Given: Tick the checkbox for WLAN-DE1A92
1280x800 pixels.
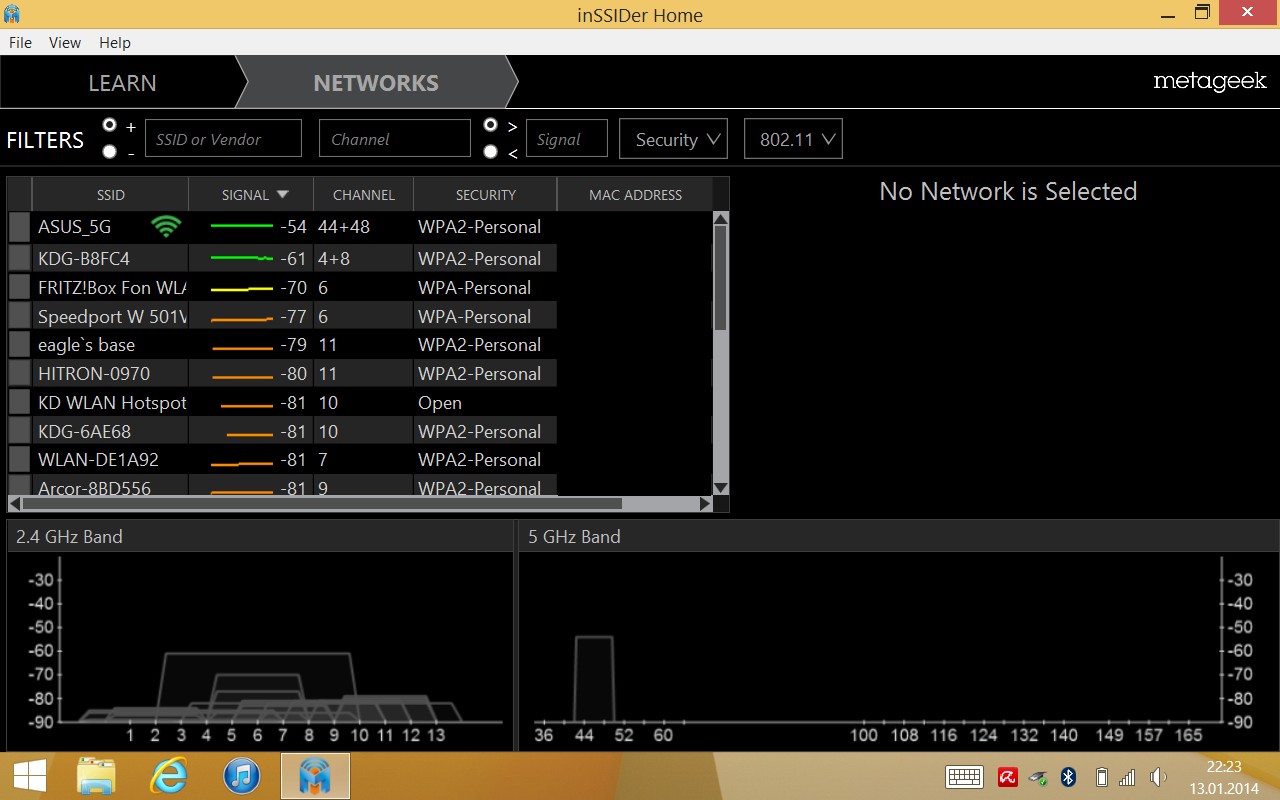Looking at the screenshot, I should click(19, 460).
